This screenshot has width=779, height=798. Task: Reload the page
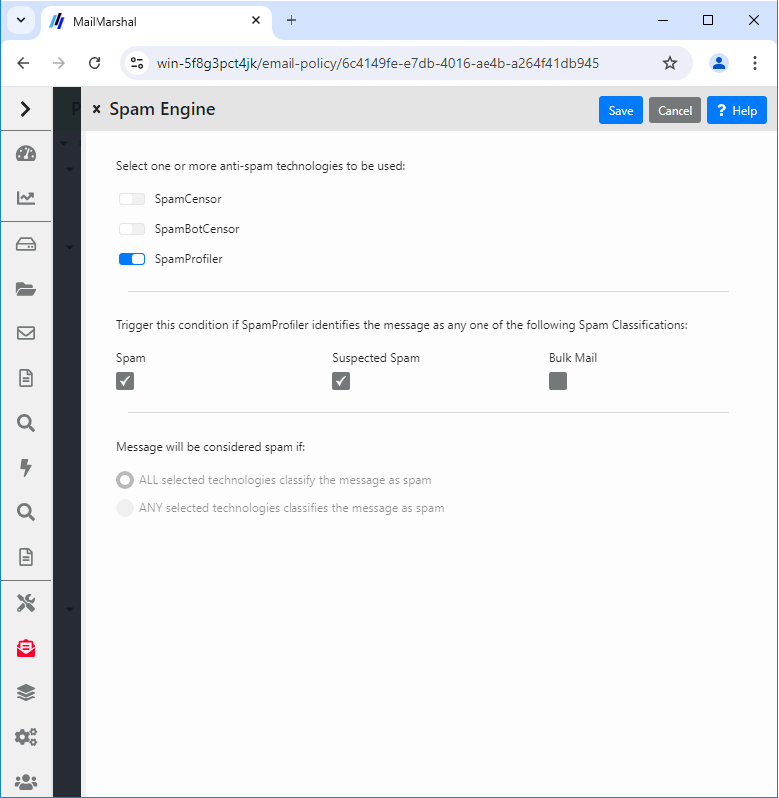[x=95, y=63]
